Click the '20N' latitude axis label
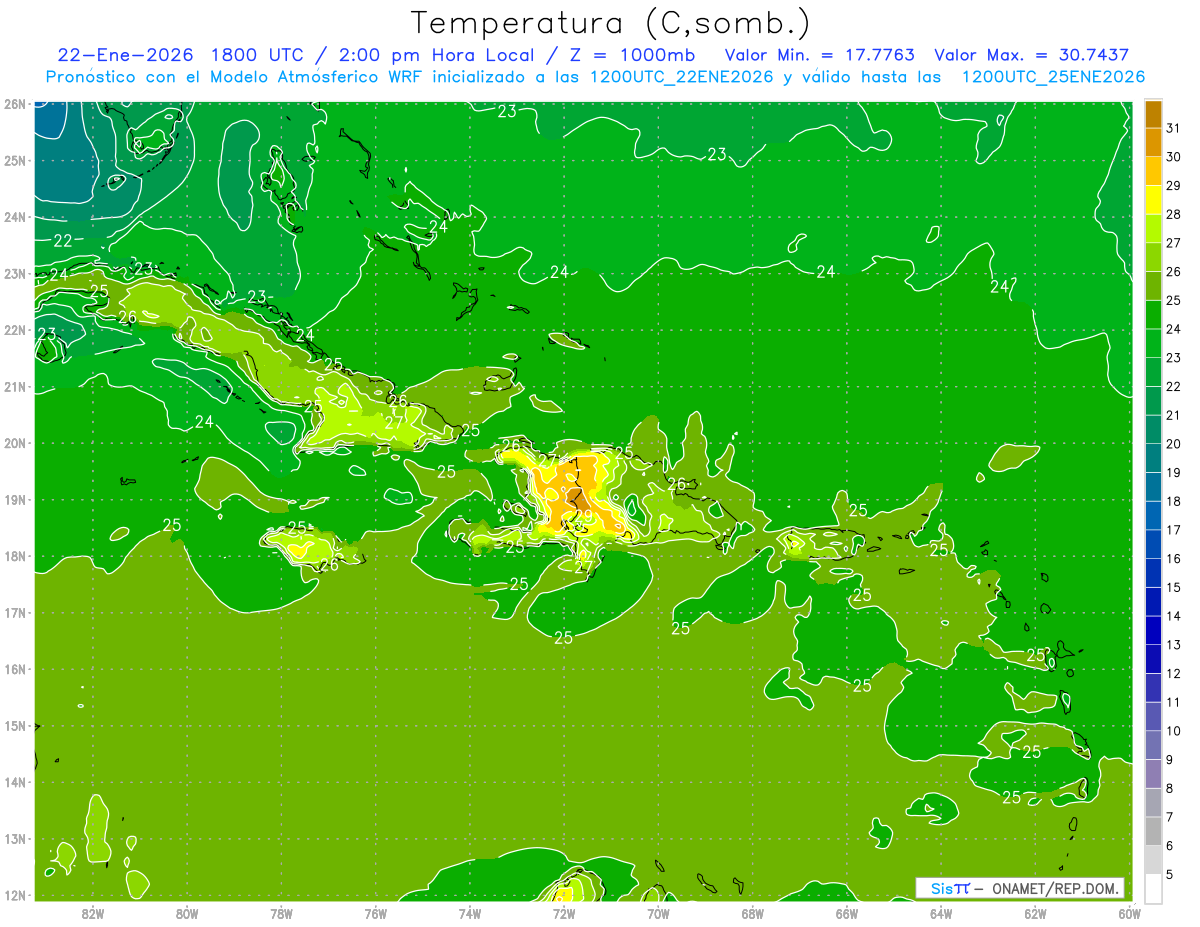 pyautogui.click(x=14, y=443)
